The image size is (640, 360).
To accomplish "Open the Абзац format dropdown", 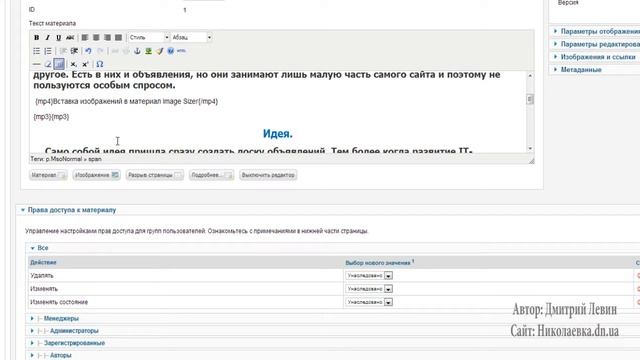I will click(x=191, y=38).
